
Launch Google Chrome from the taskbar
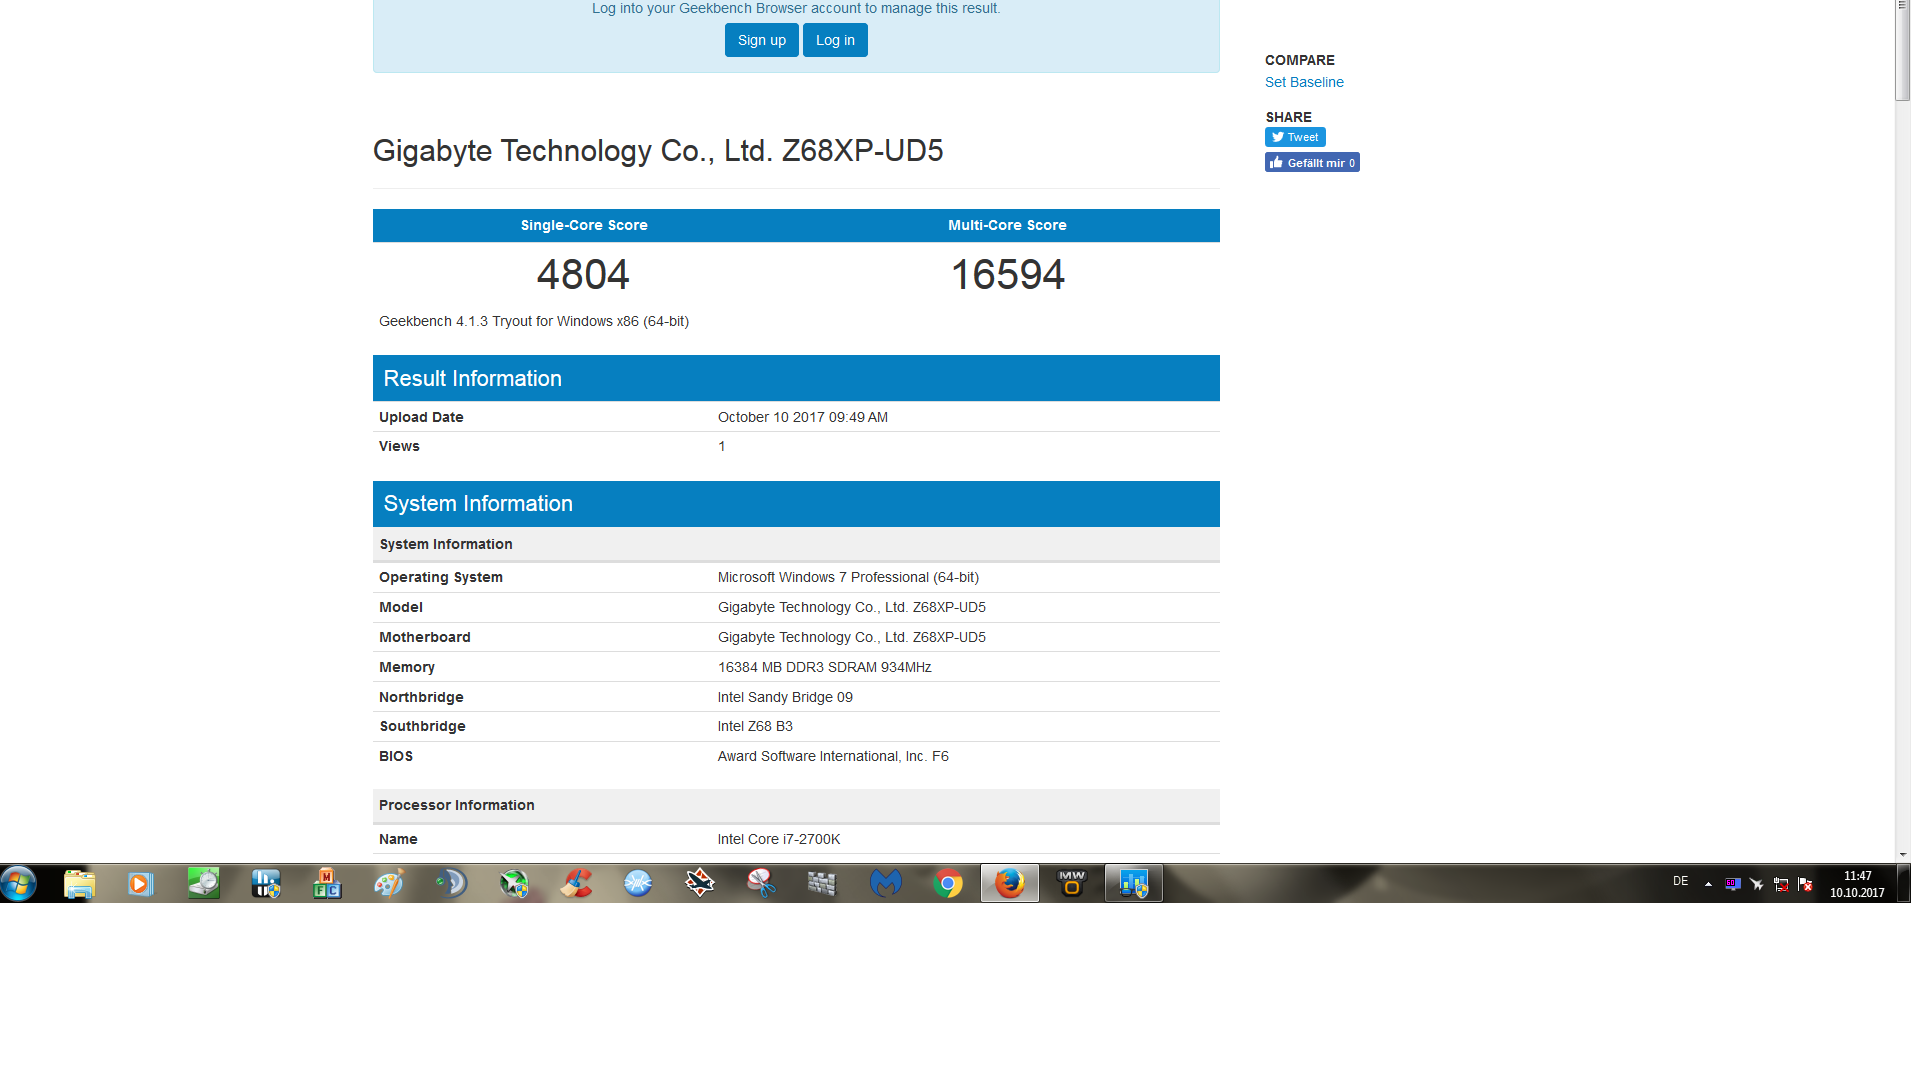(x=948, y=884)
